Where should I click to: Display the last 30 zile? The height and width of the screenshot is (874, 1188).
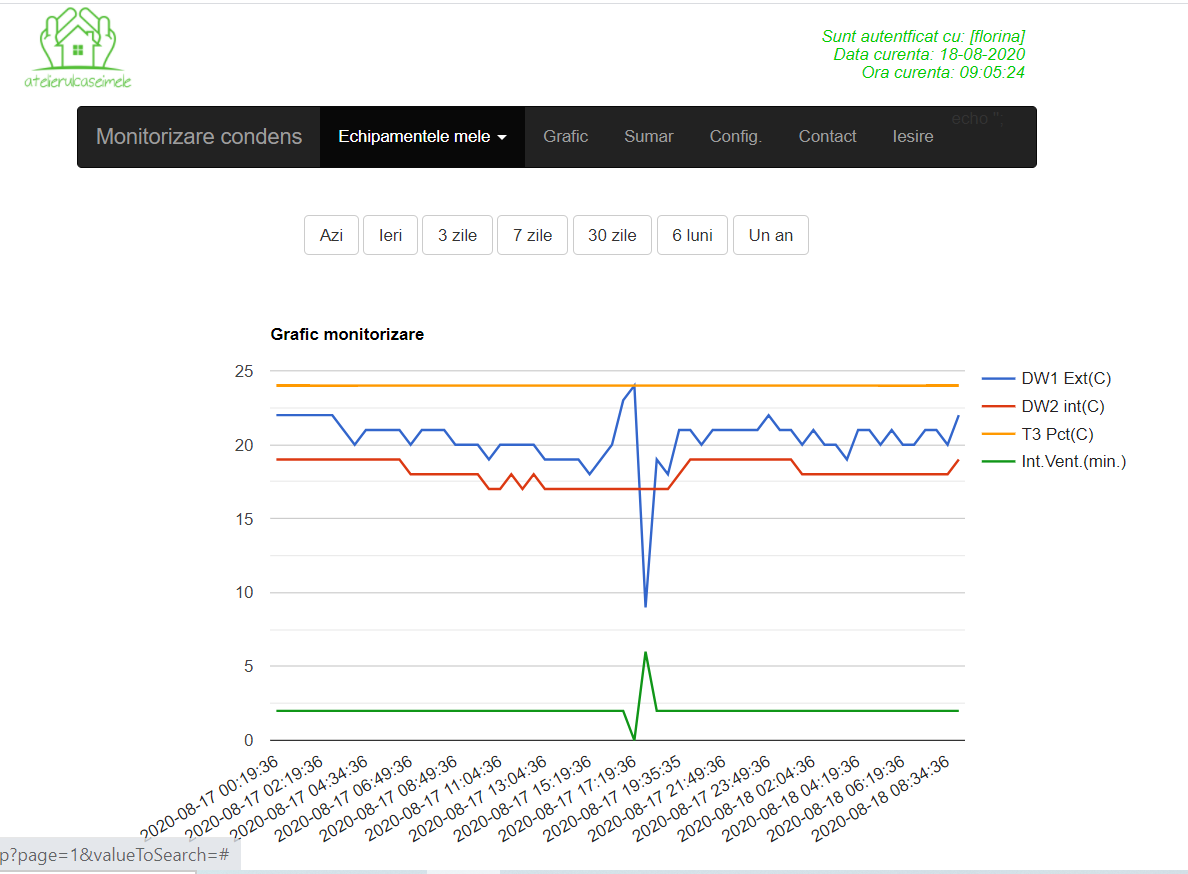point(612,235)
